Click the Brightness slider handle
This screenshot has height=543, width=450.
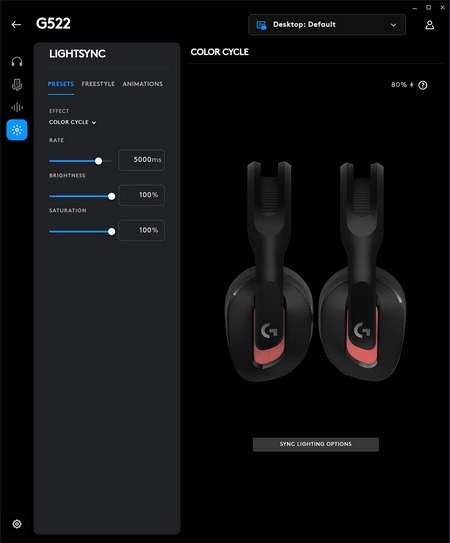(x=112, y=196)
